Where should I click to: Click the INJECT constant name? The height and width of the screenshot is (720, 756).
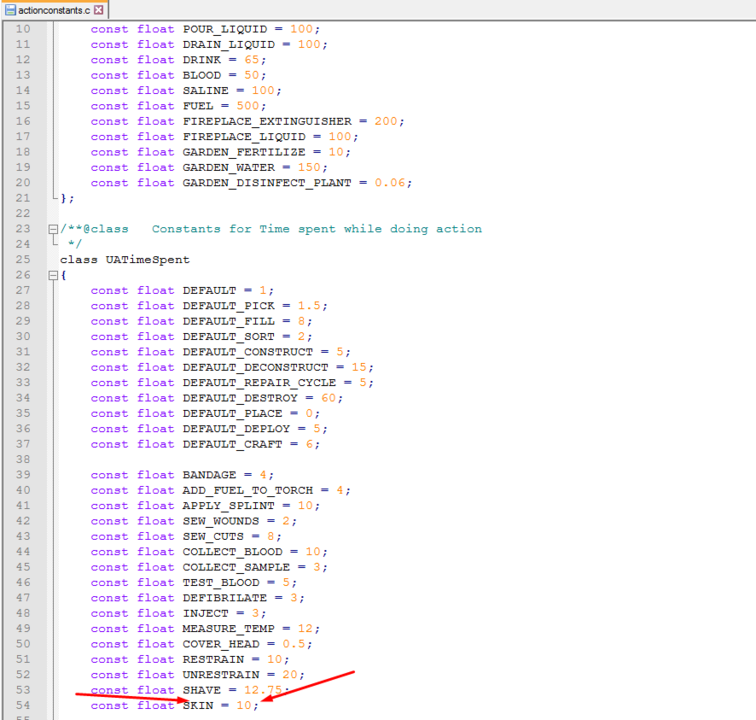(205, 613)
